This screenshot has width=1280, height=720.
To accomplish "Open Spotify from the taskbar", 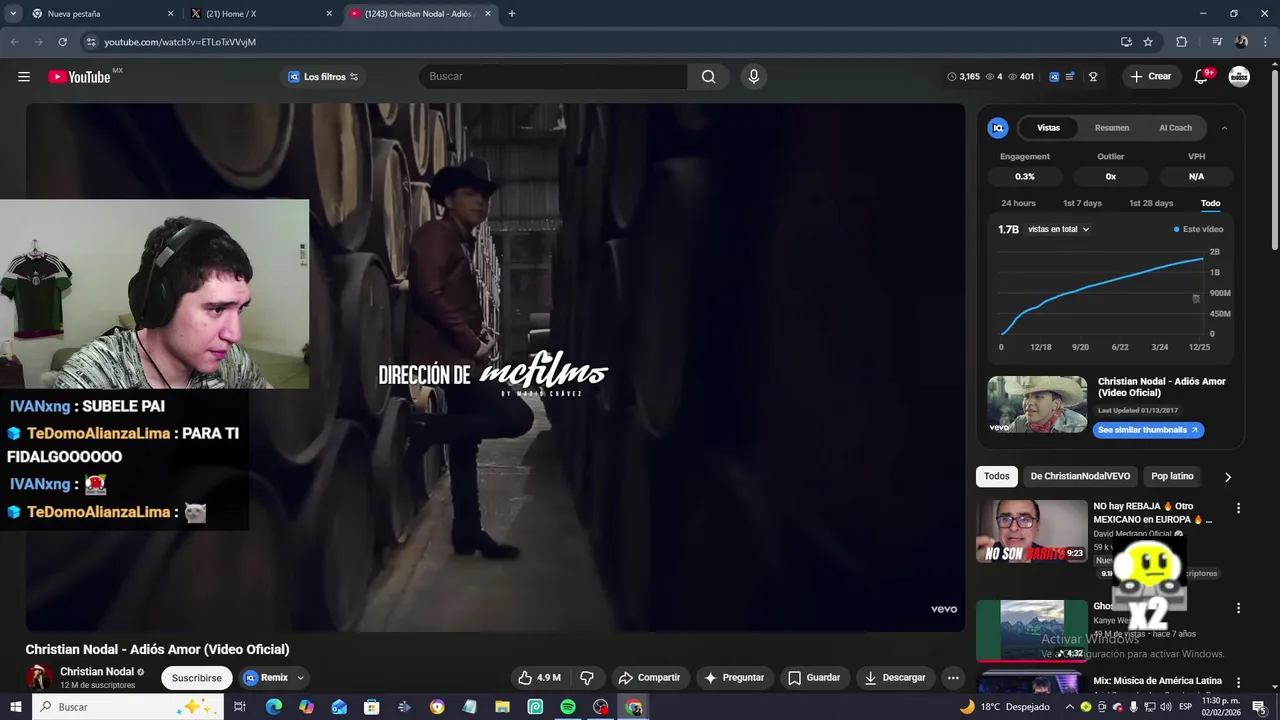I will 568,707.
